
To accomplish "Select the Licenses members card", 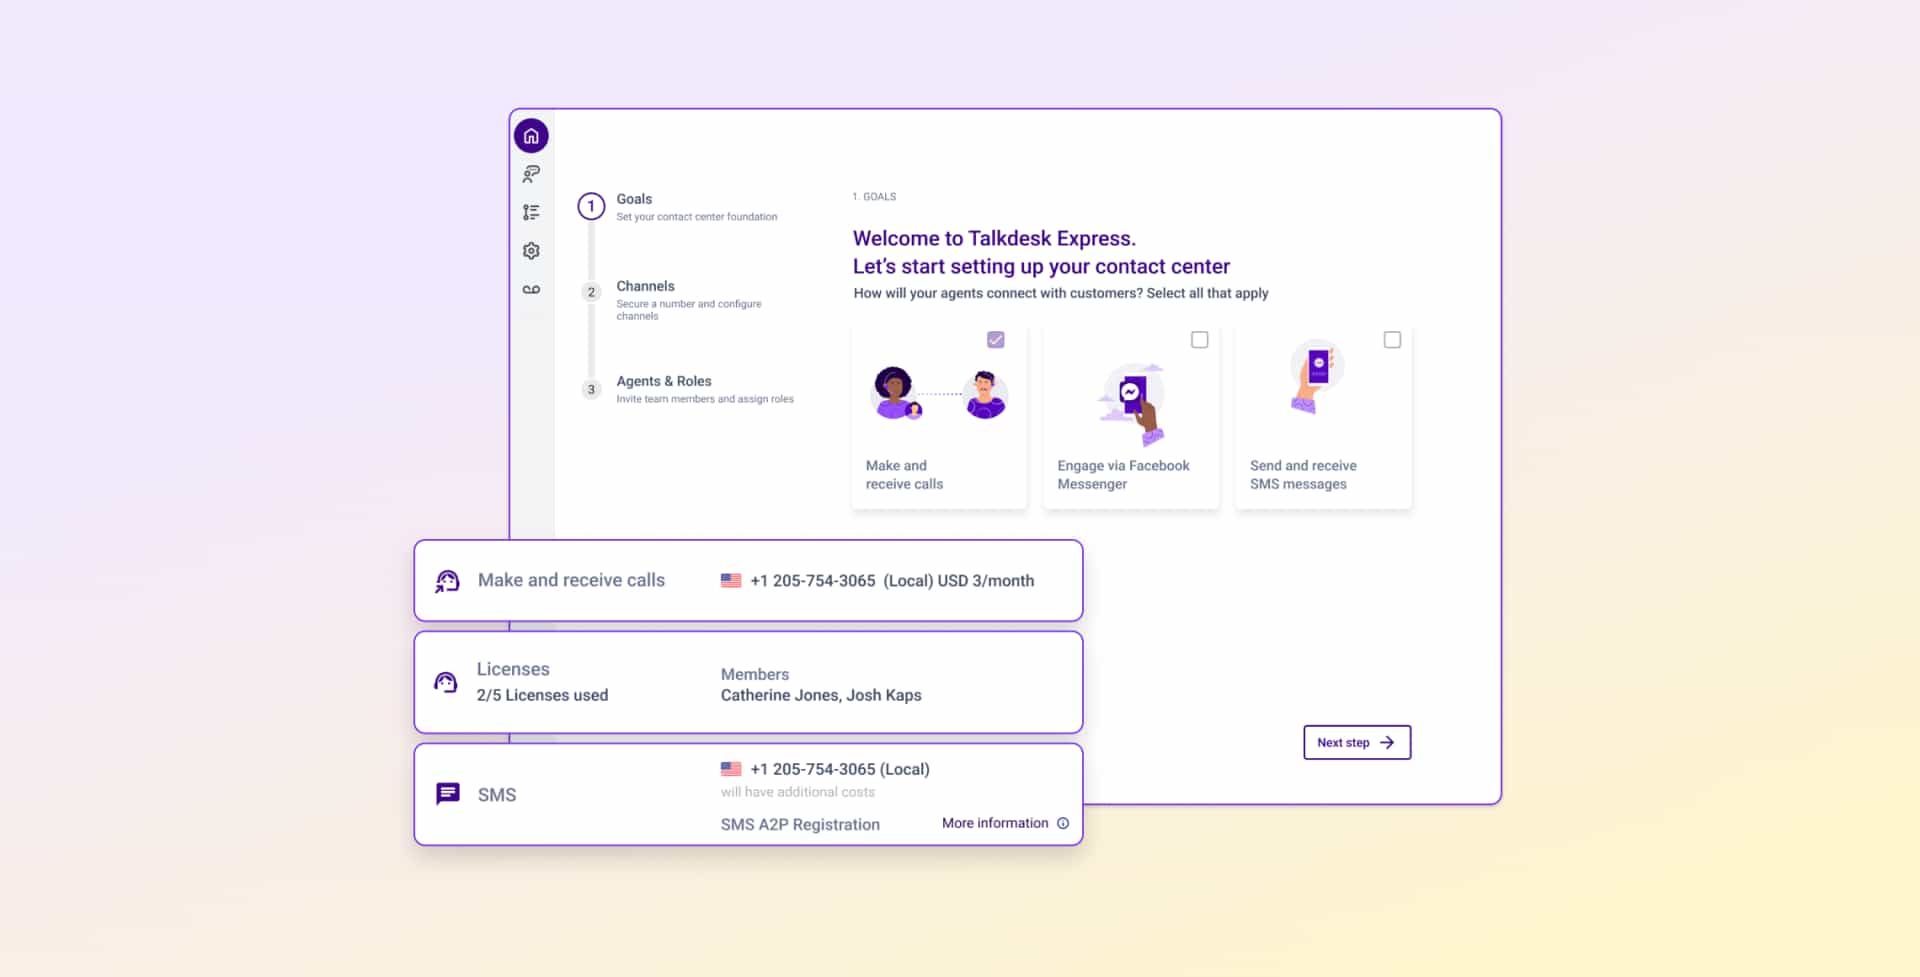I will (x=748, y=683).
